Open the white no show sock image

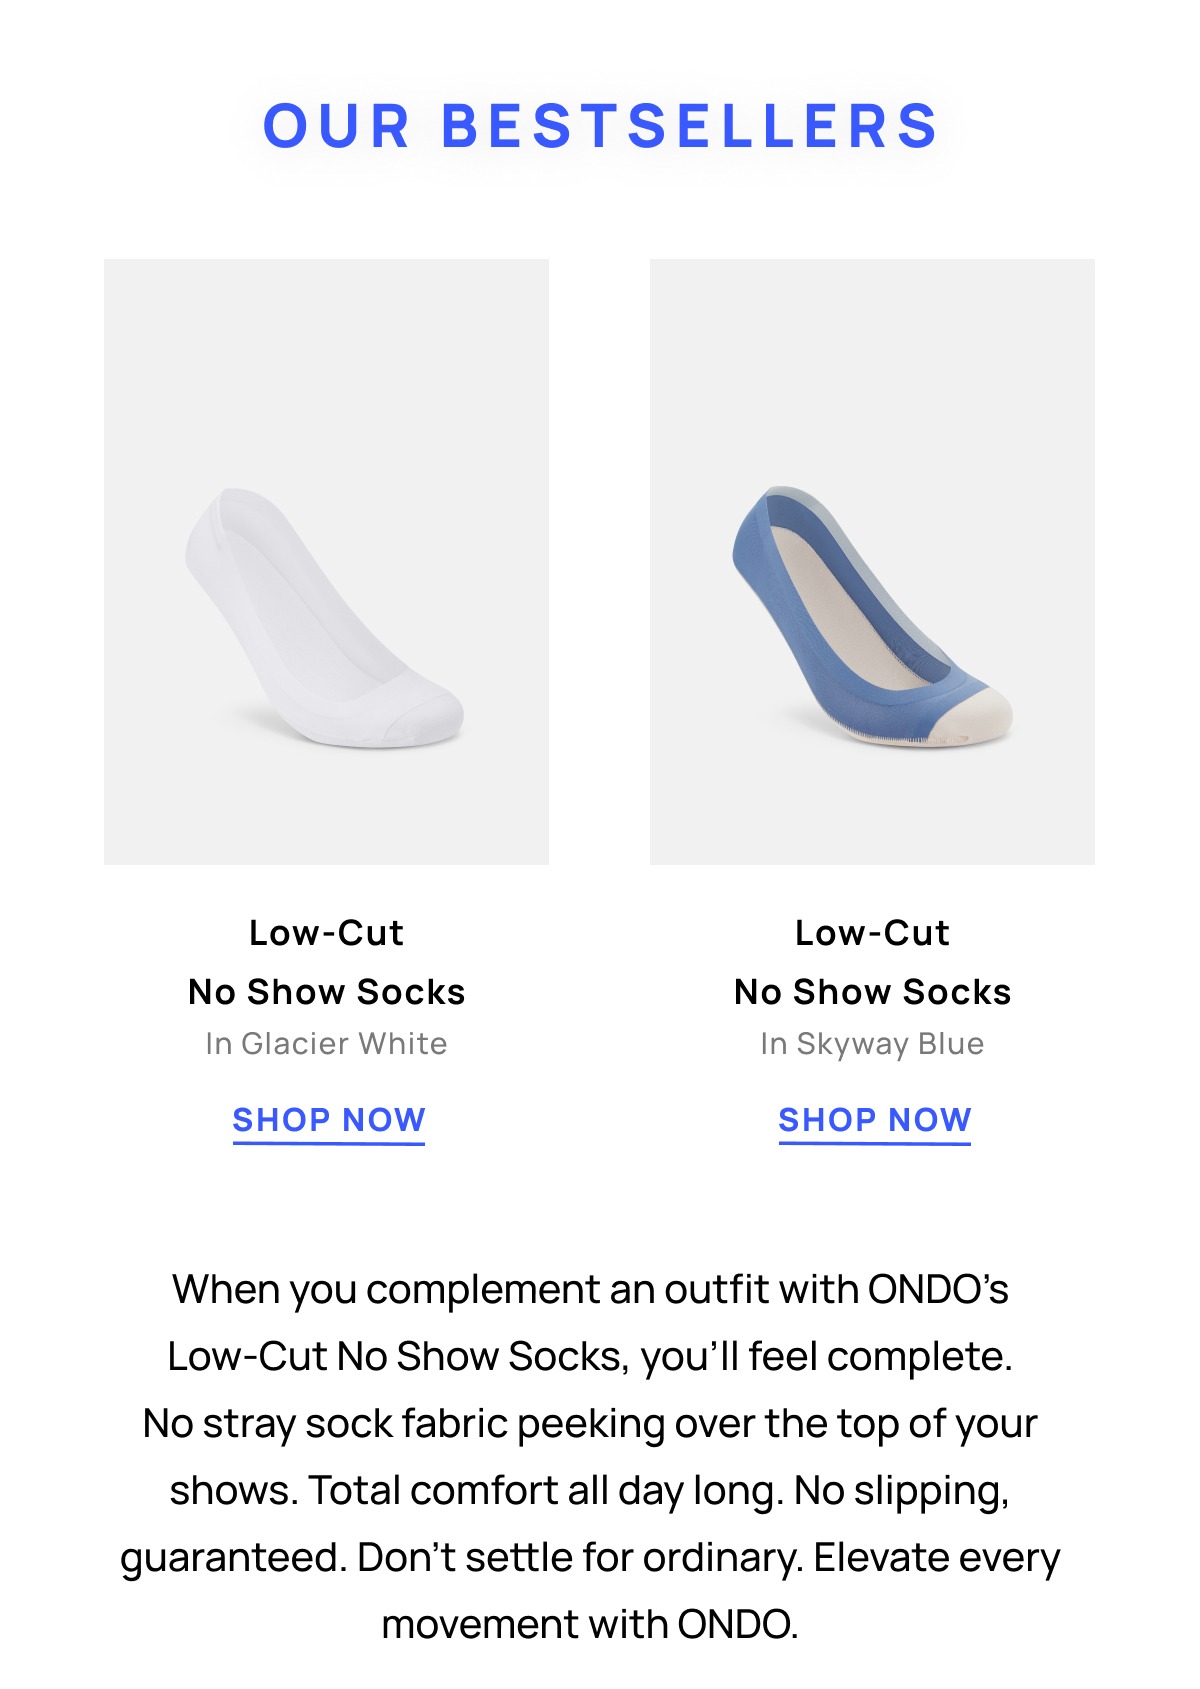pyautogui.click(x=326, y=562)
